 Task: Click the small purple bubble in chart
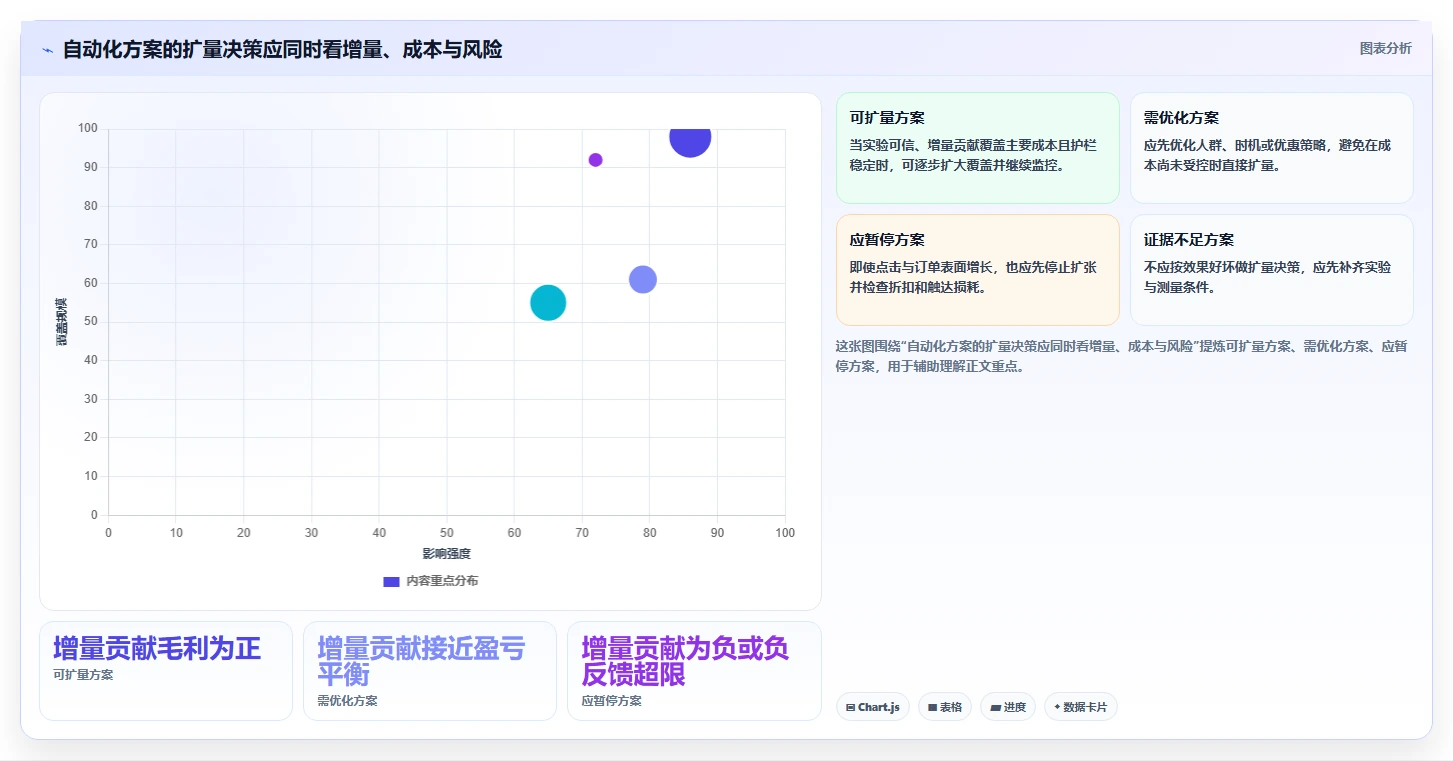(x=595, y=160)
